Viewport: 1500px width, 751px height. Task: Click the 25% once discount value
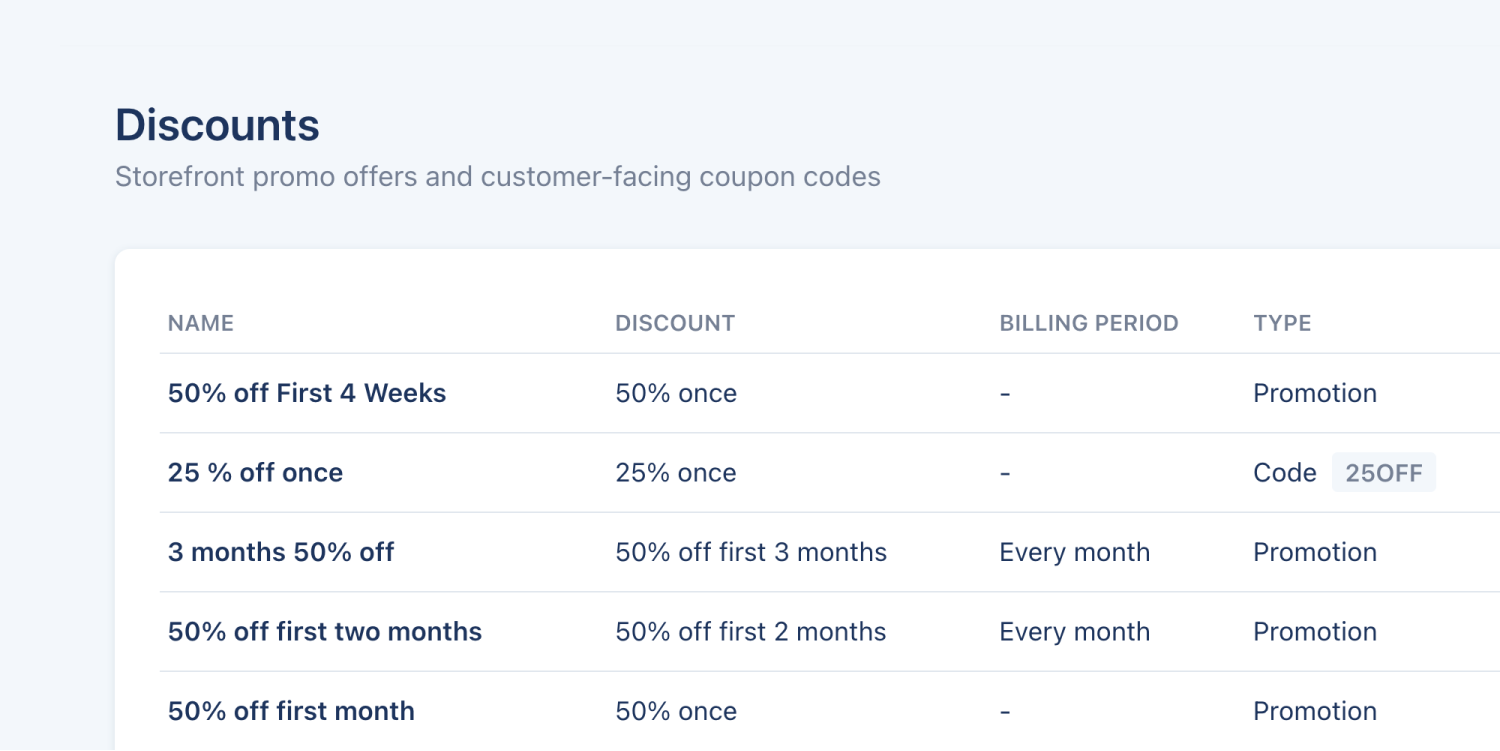(x=676, y=472)
